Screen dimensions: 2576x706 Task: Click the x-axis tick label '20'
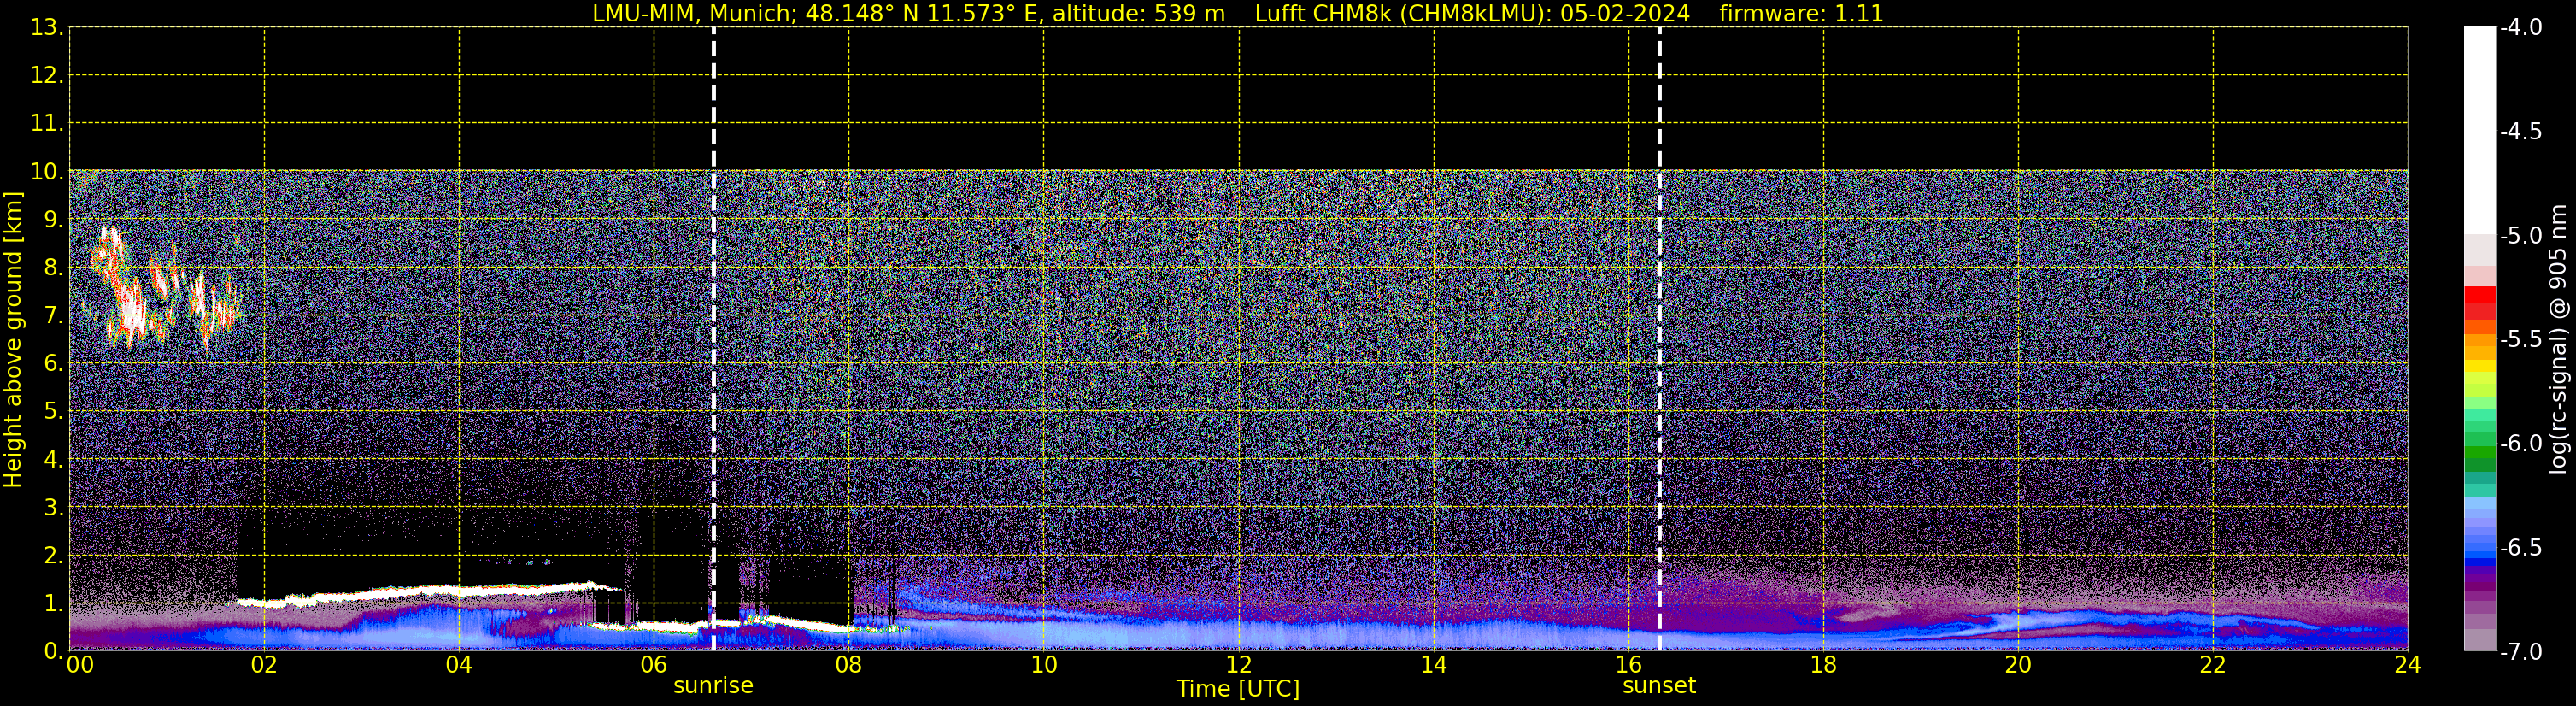(x=2018, y=665)
